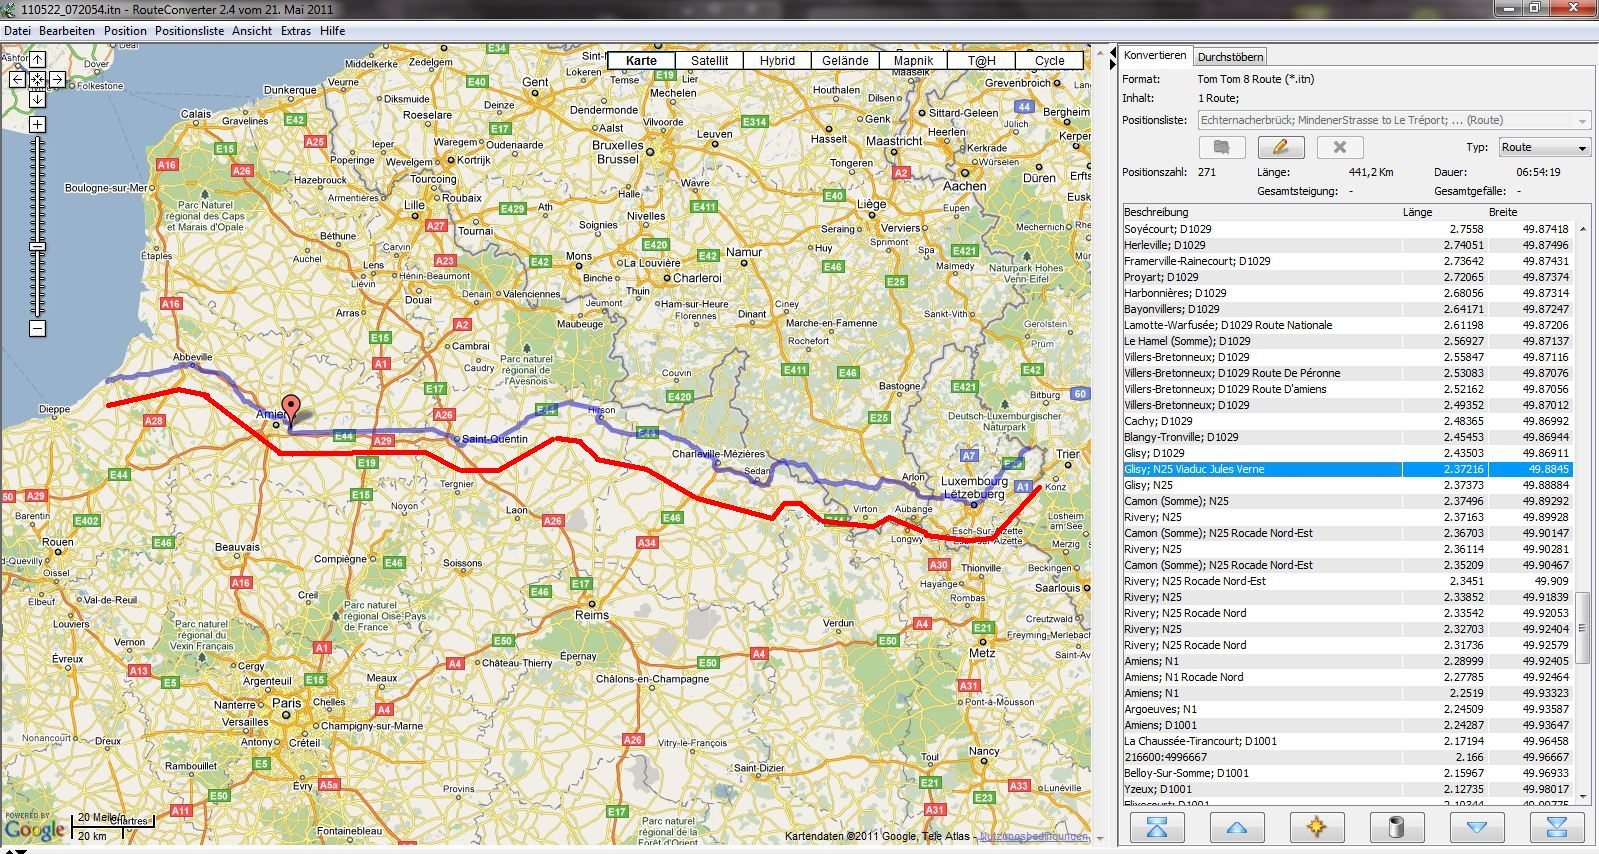The height and width of the screenshot is (854, 1599).
Task: Select the row Harbonnières; D1029
Action: click(1348, 293)
